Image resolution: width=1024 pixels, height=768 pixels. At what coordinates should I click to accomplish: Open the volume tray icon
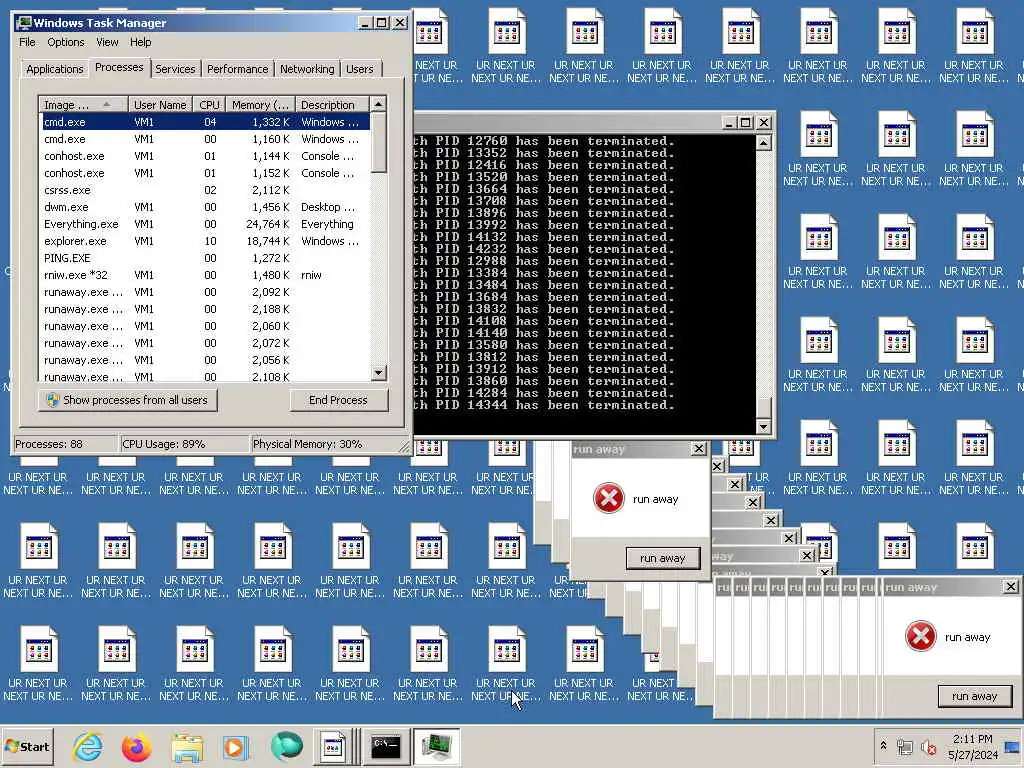coord(927,746)
